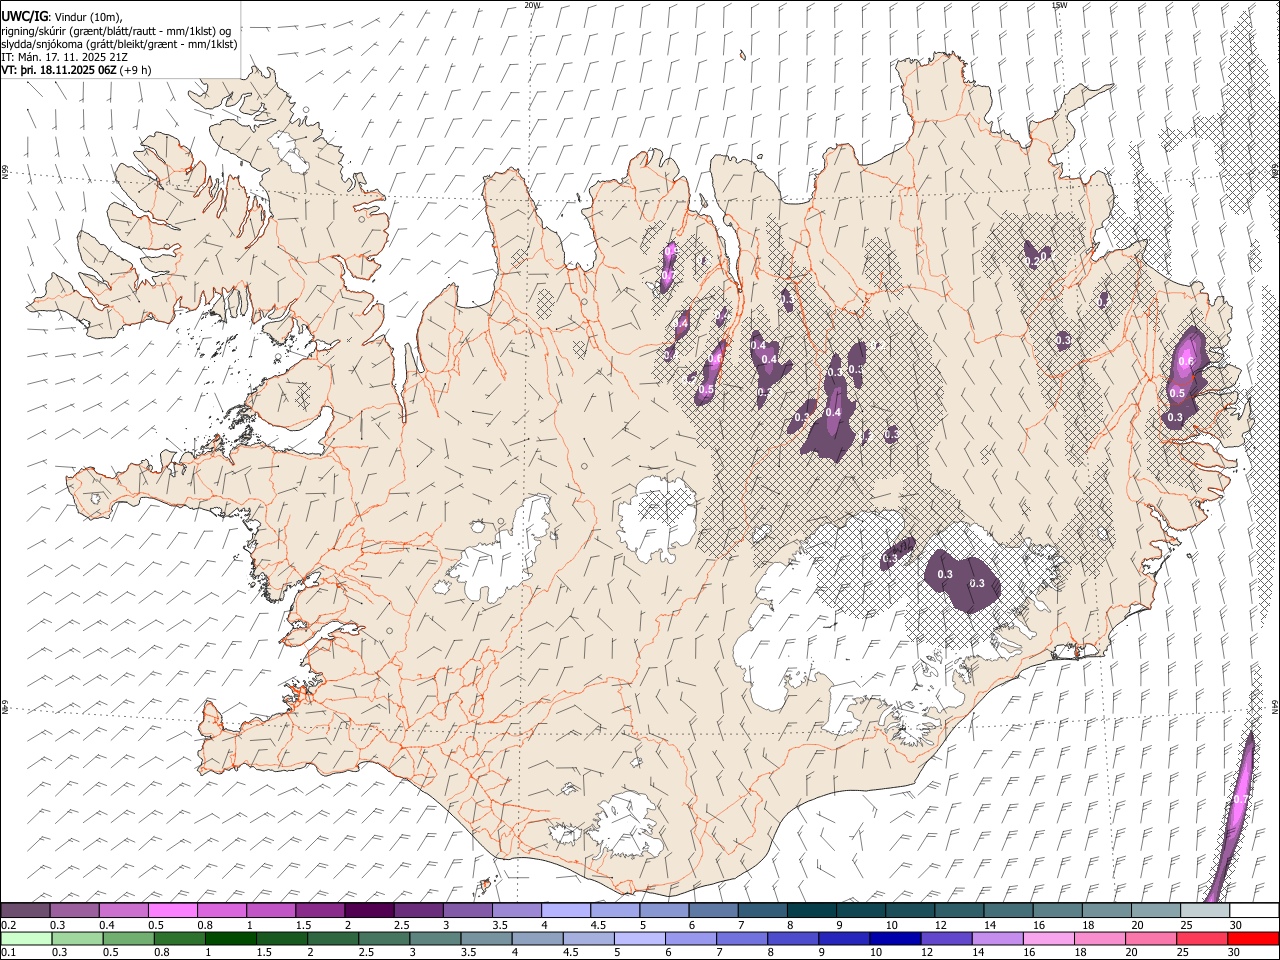Click the 15W longitude label at top
The width and height of the screenshot is (1280, 960).
tap(1059, 5)
